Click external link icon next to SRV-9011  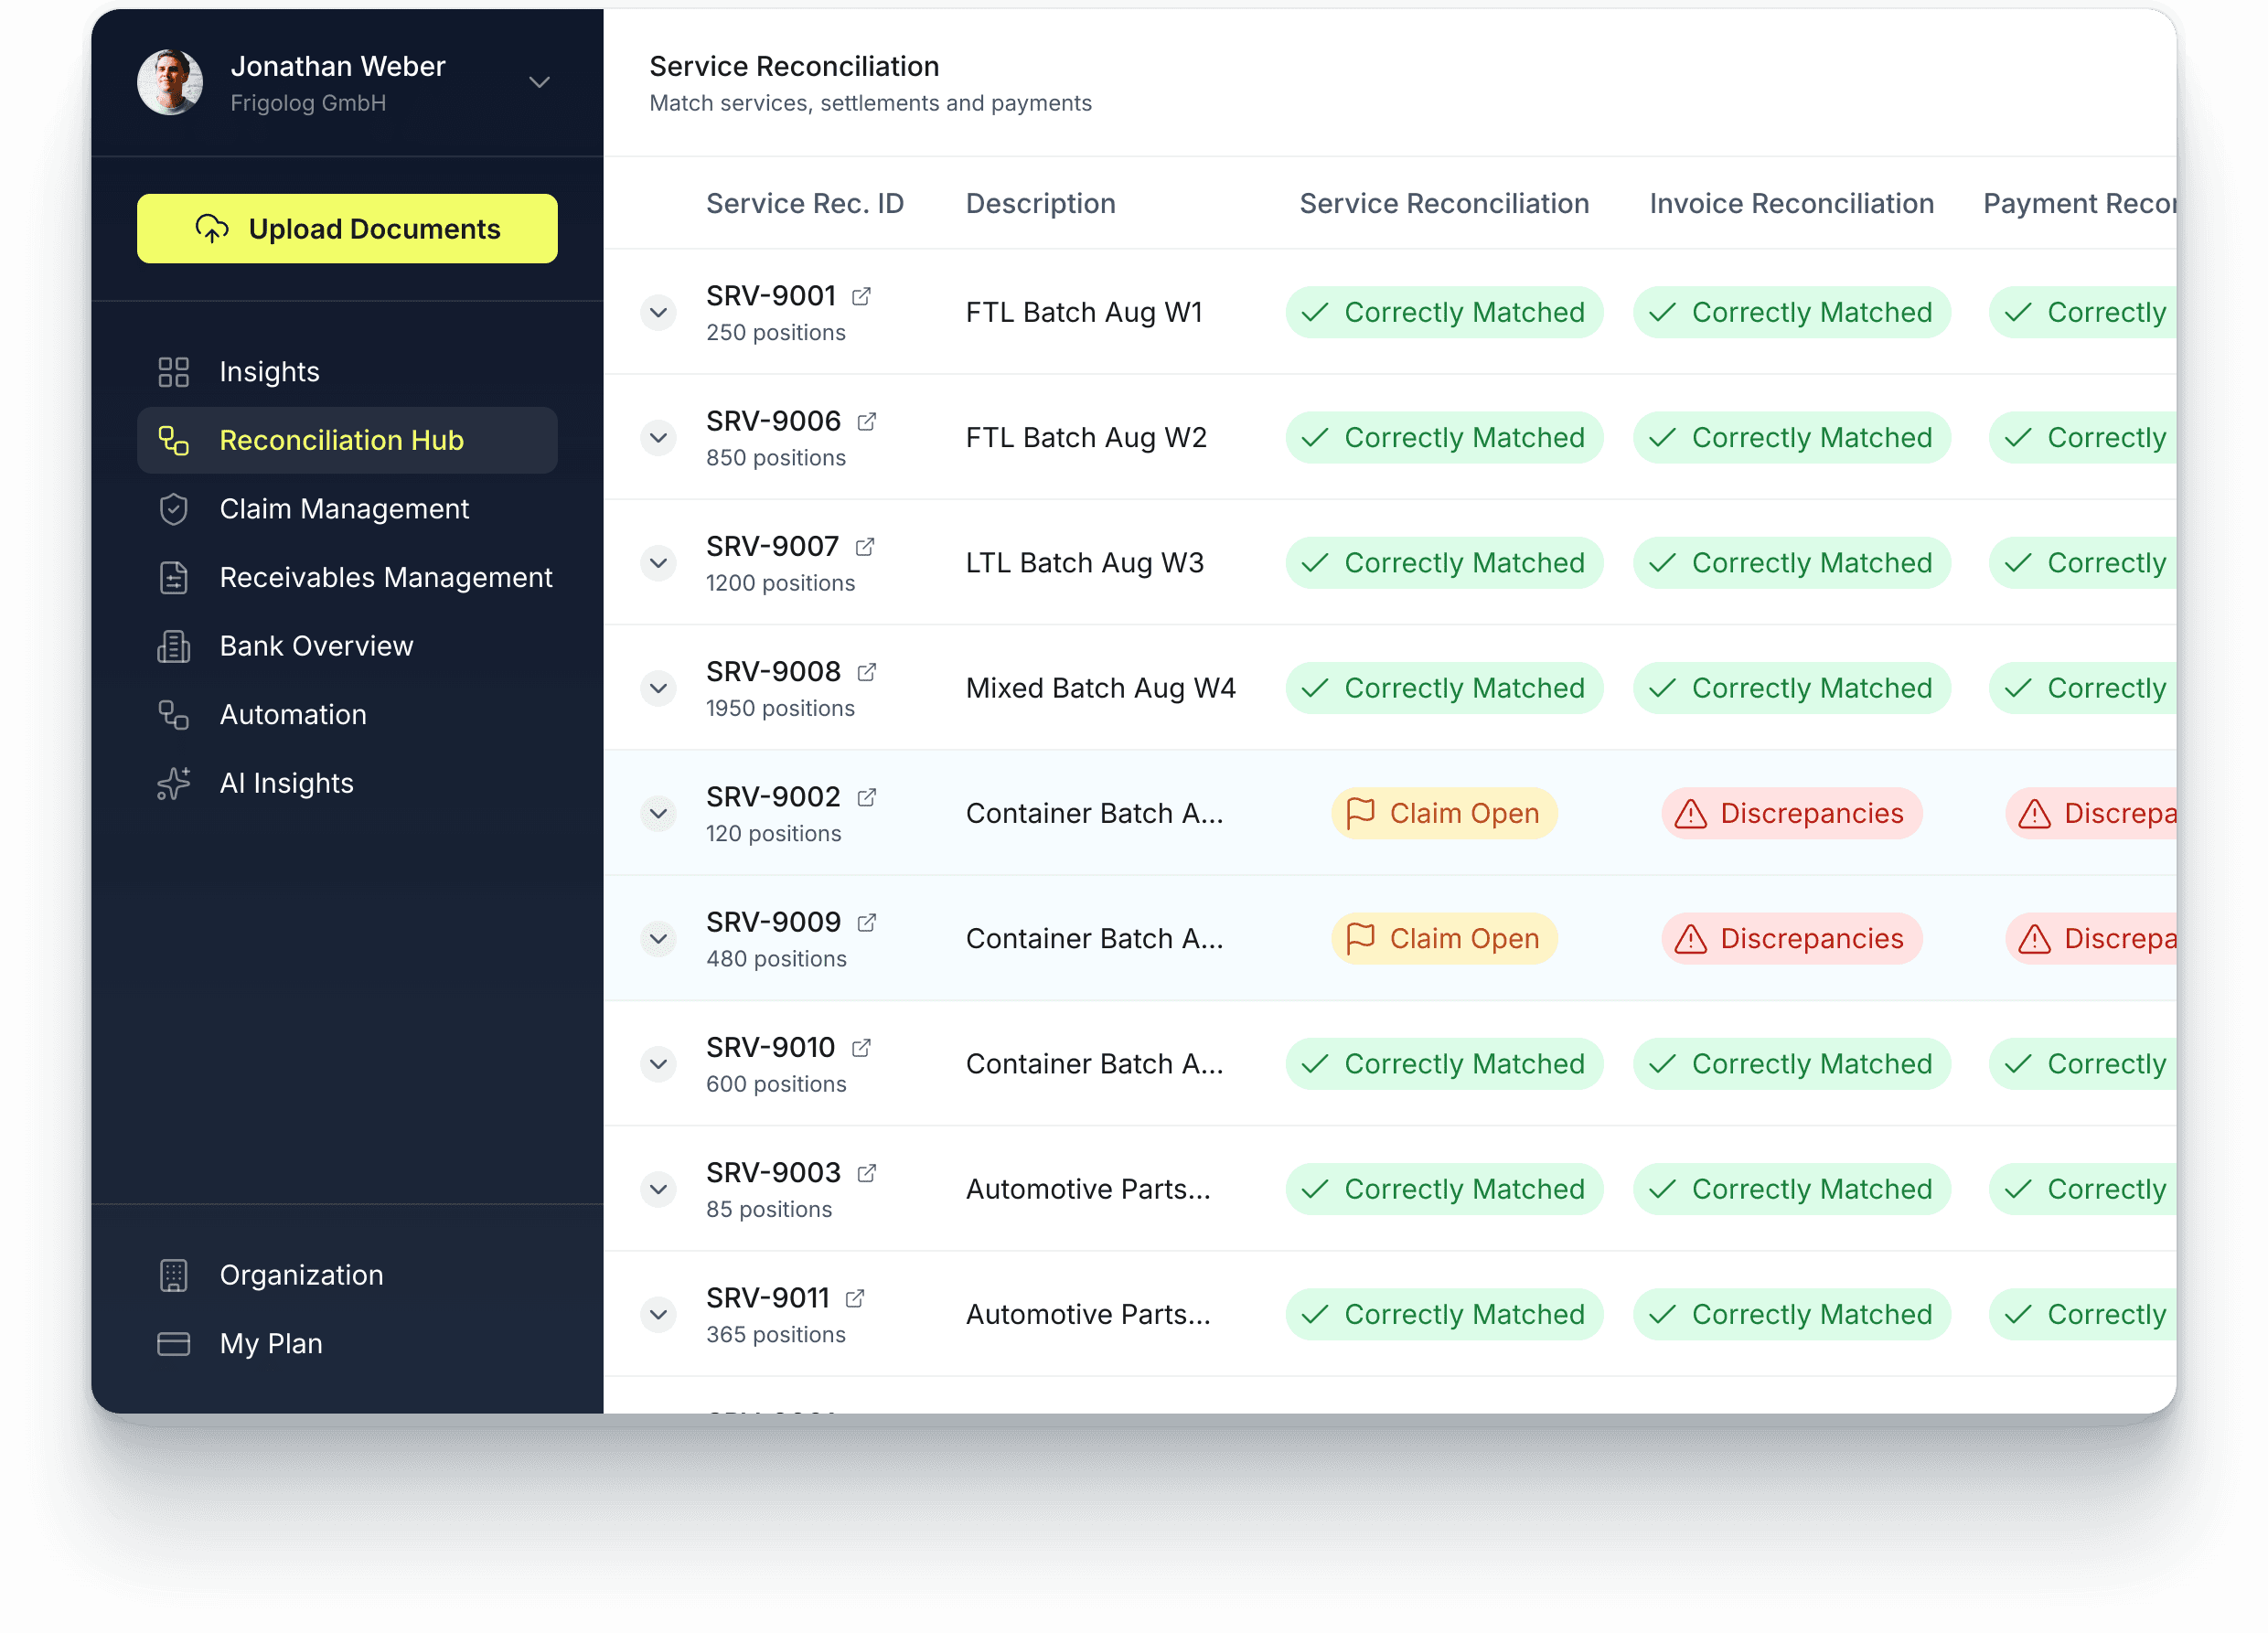[x=855, y=1298]
